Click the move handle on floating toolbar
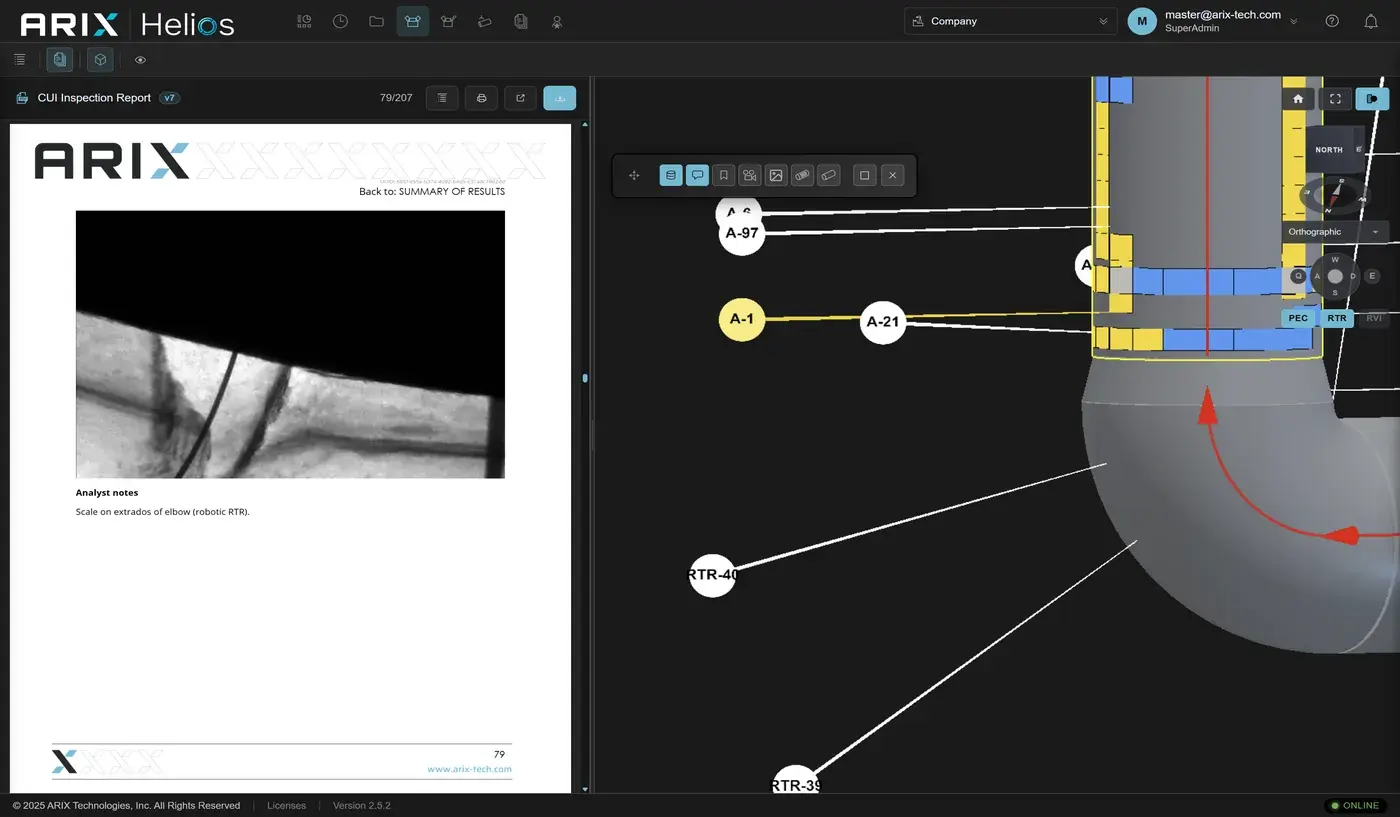Image resolution: width=1400 pixels, height=817 pixels. pos(634,176)
